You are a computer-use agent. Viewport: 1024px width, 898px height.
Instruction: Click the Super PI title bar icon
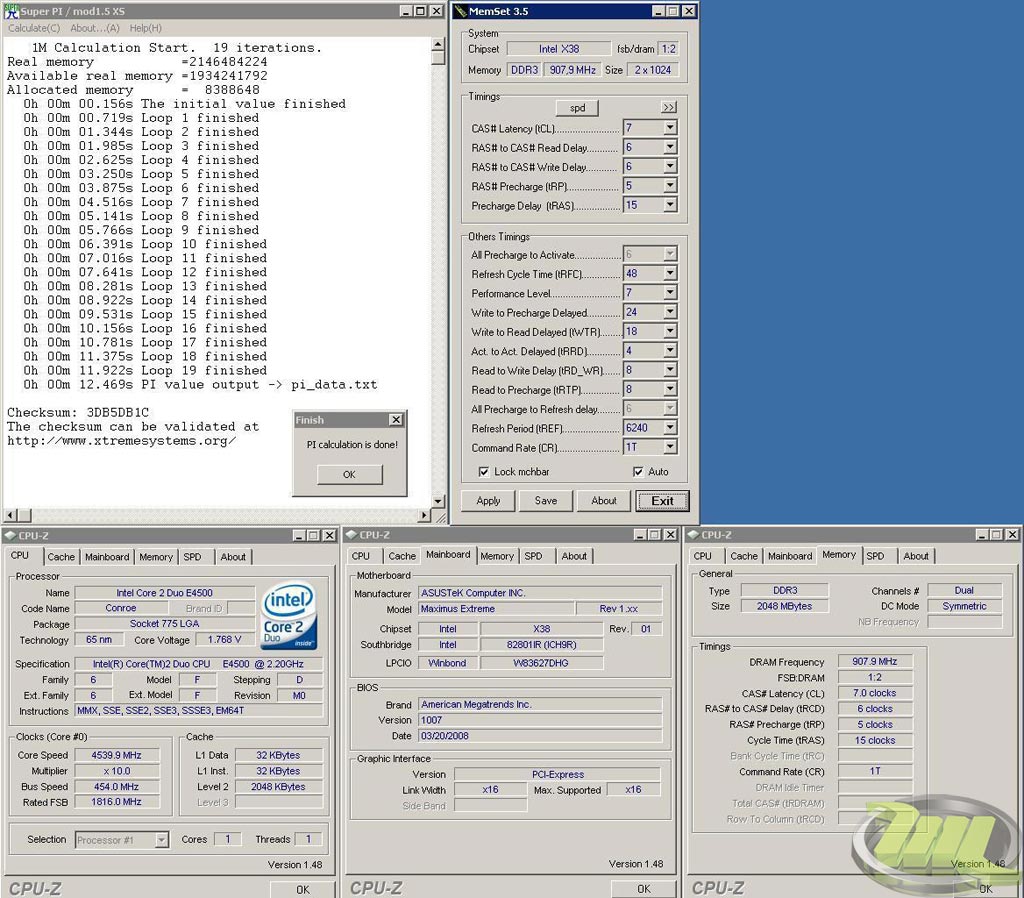pyautogui.click(x=11, y=10)
